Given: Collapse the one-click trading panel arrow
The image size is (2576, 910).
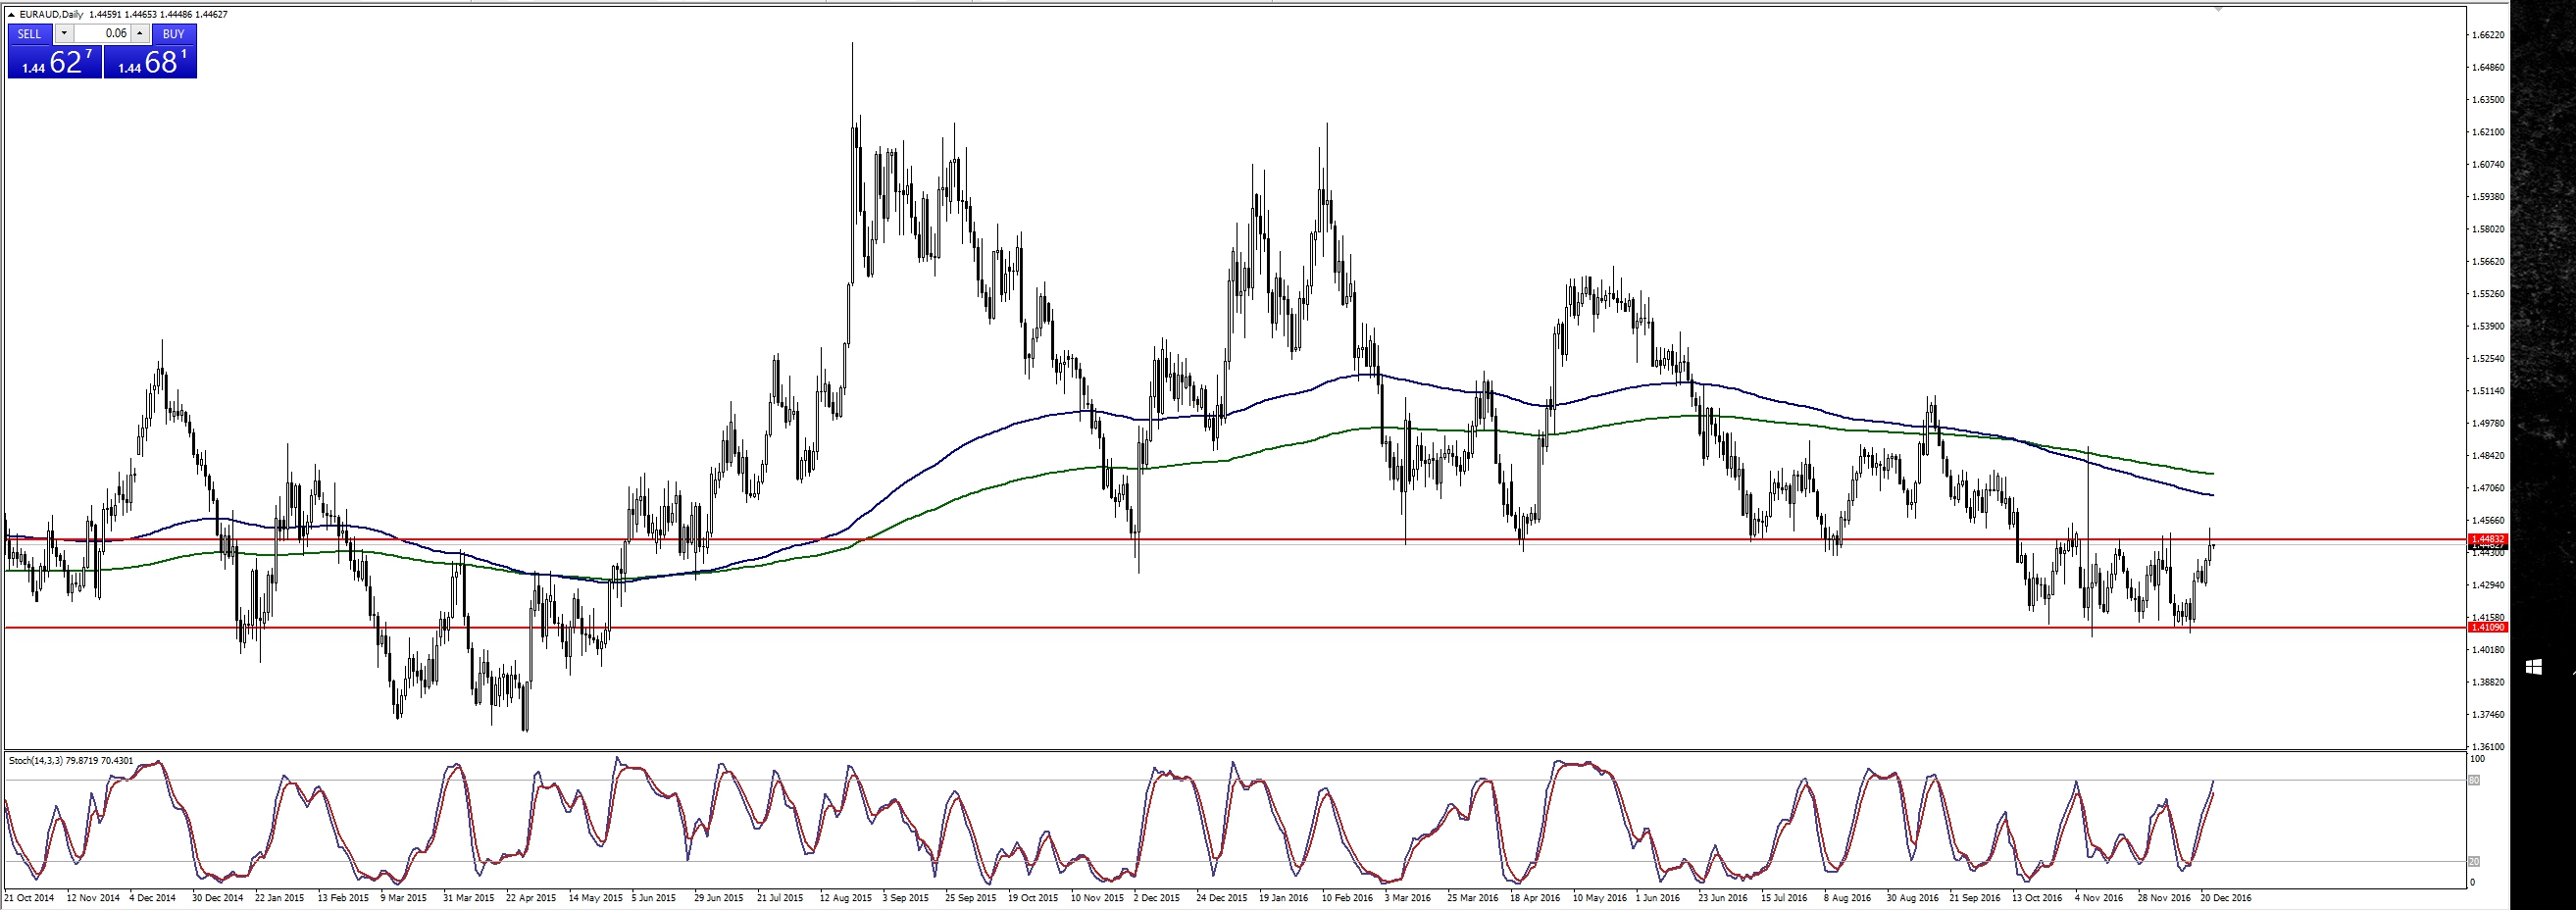Looking at the screenshot, I should (11, 15).
